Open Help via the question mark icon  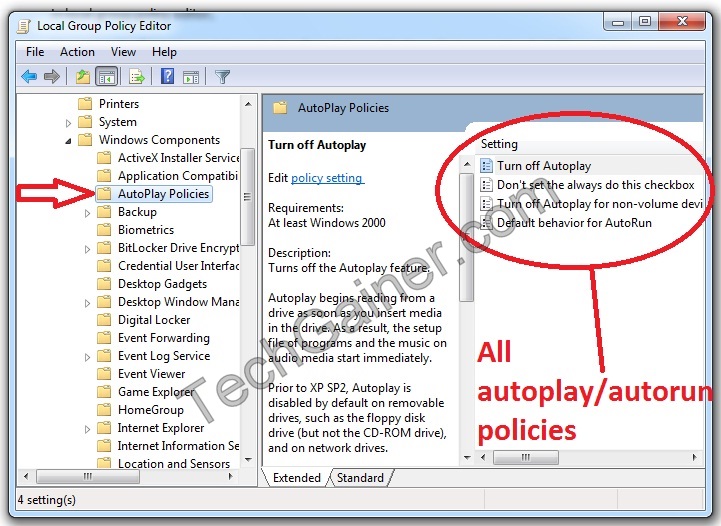[168, 76]
